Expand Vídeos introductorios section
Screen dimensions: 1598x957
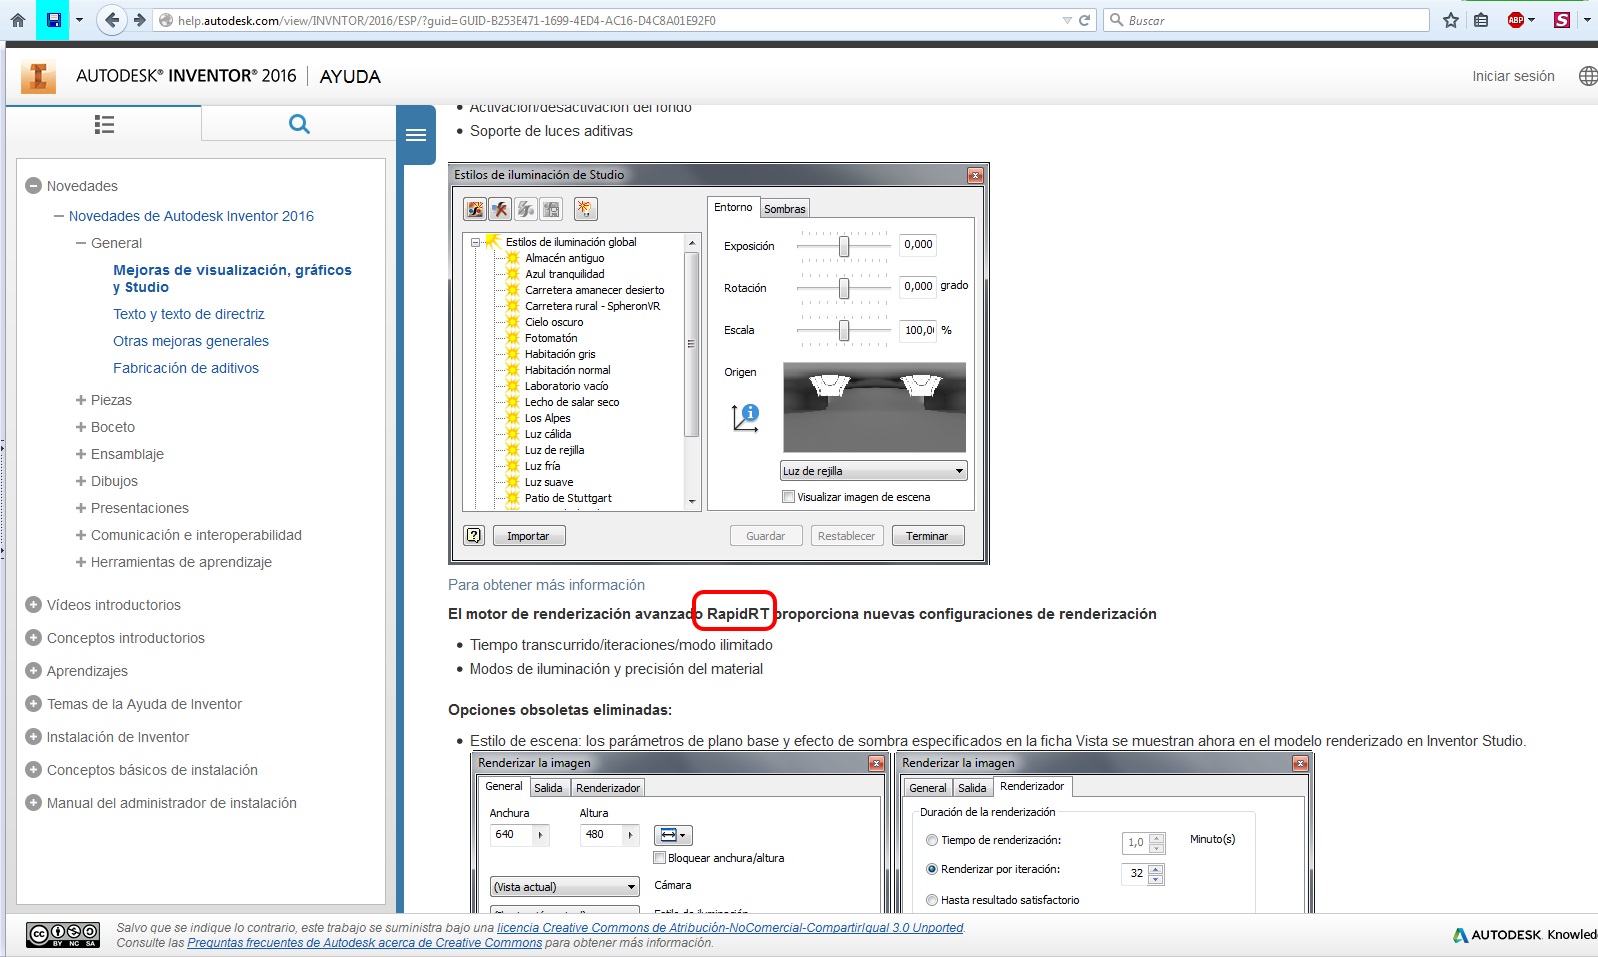pyautogui.click(x=33, y=605)
